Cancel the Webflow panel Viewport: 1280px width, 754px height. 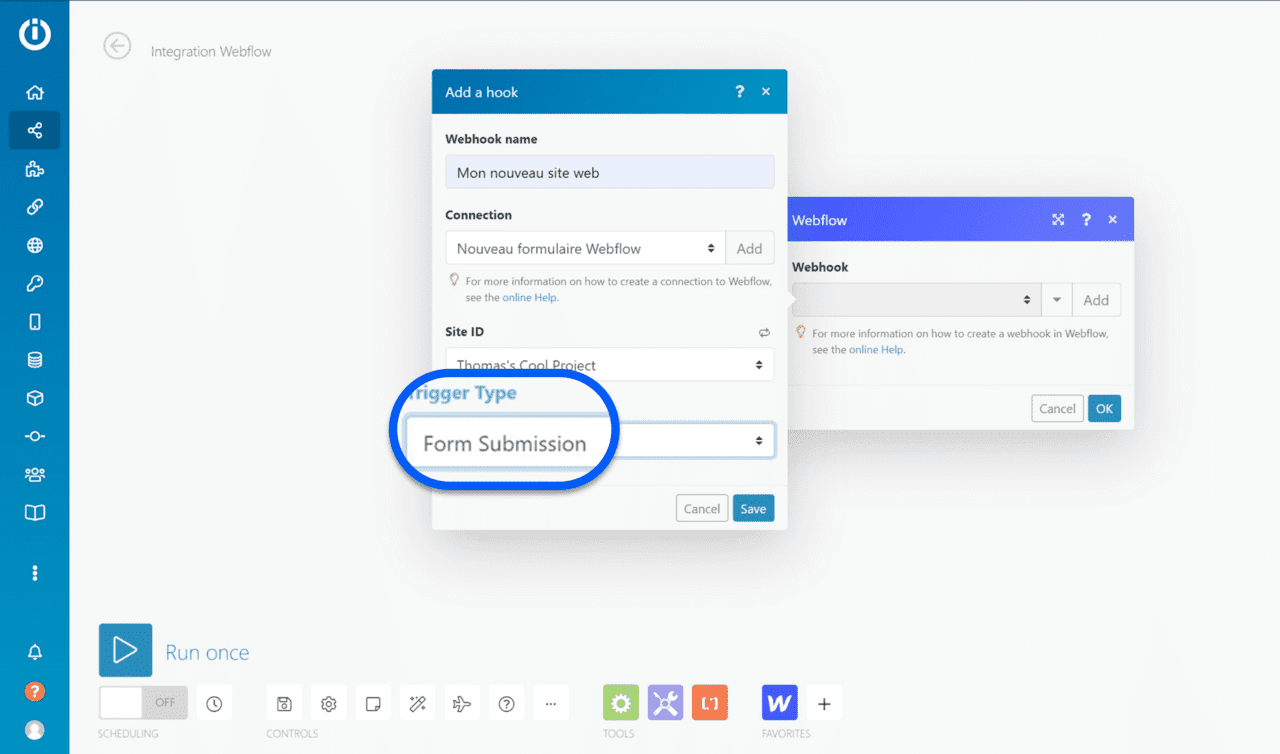coord(1058,408)
